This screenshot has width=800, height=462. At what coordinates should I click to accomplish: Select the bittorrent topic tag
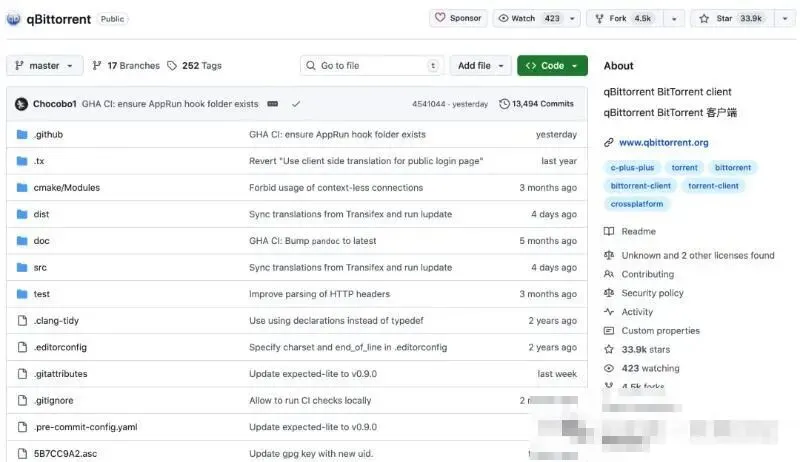pyautogui.click(x=733, y=167)
